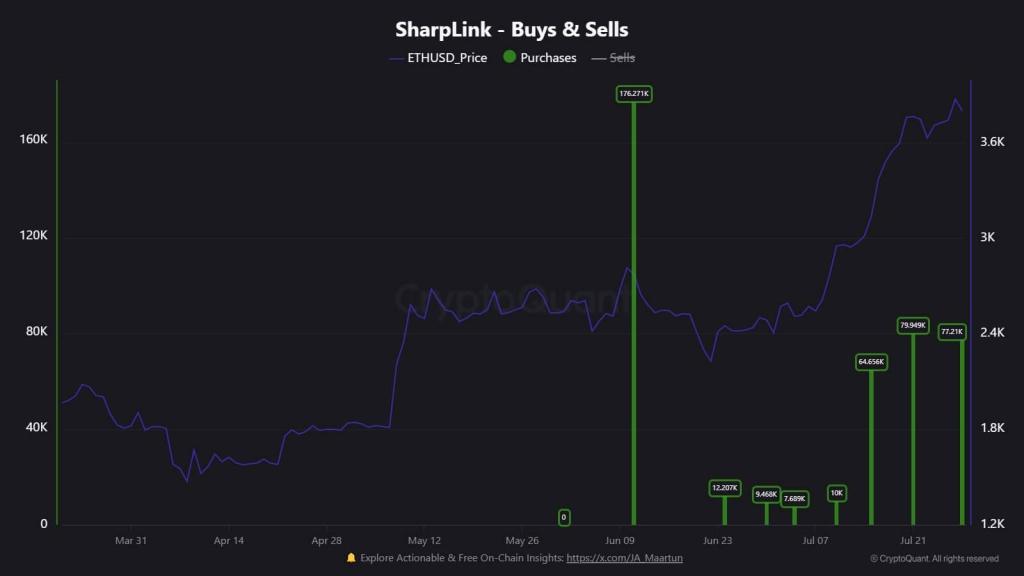This screenshot has height=576, width=1024.
Task: Click the SharpLink - Buys & Sells title
Action: pyautogui.click(x=511, y=30)
